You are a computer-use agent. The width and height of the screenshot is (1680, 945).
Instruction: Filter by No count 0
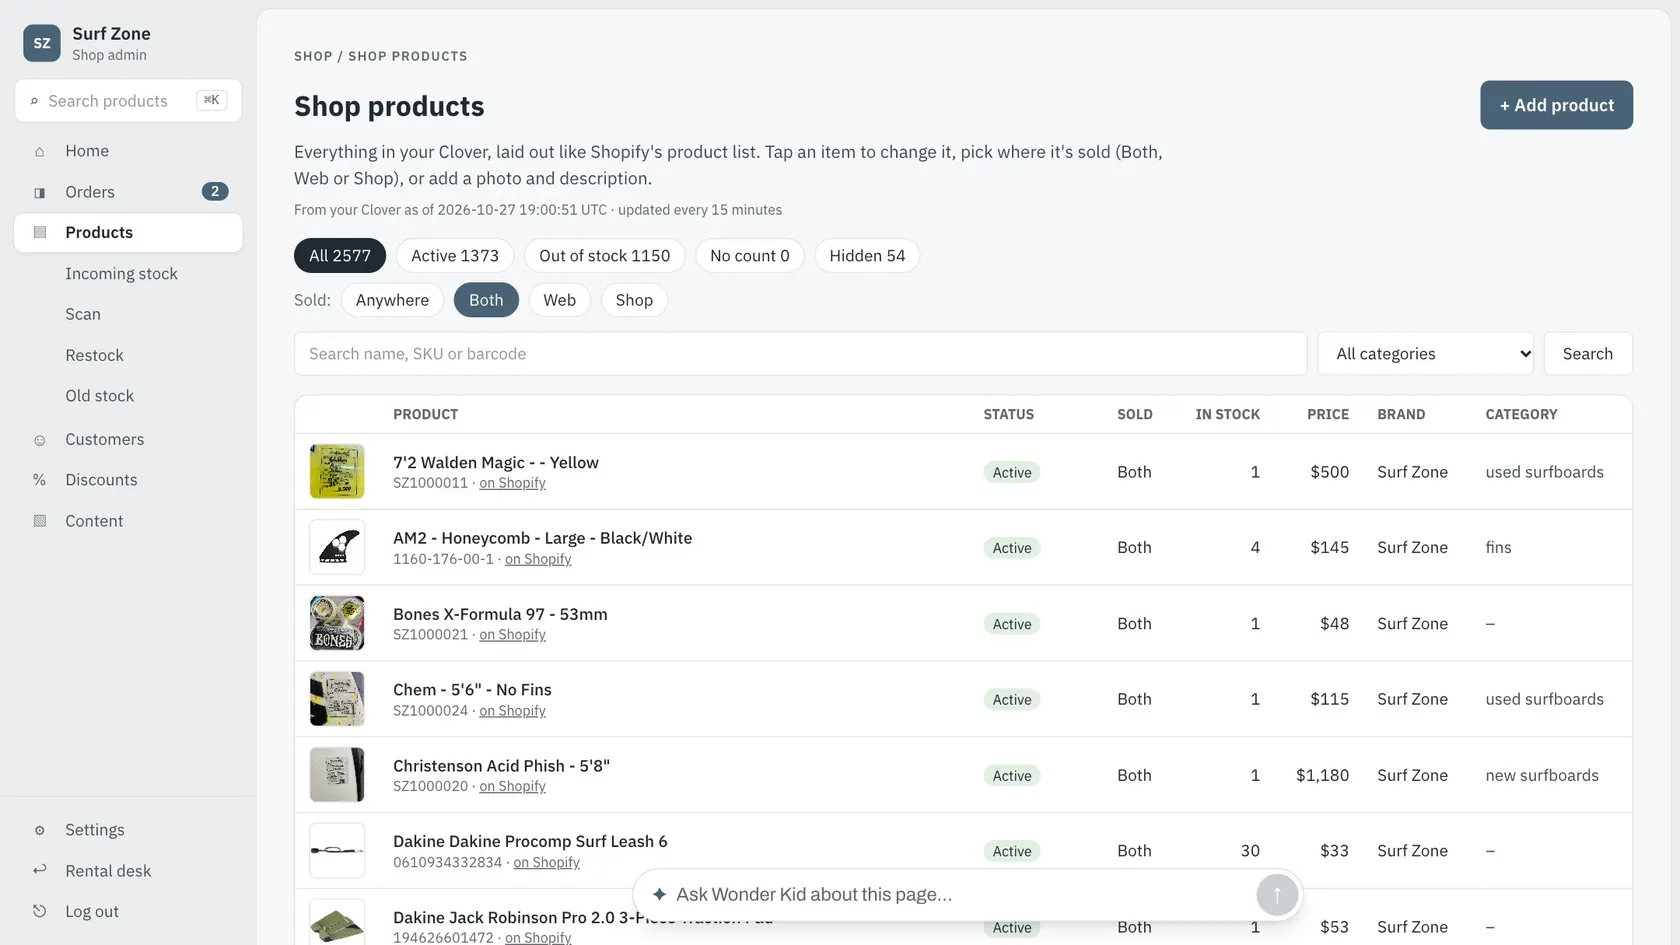(750, 256)
